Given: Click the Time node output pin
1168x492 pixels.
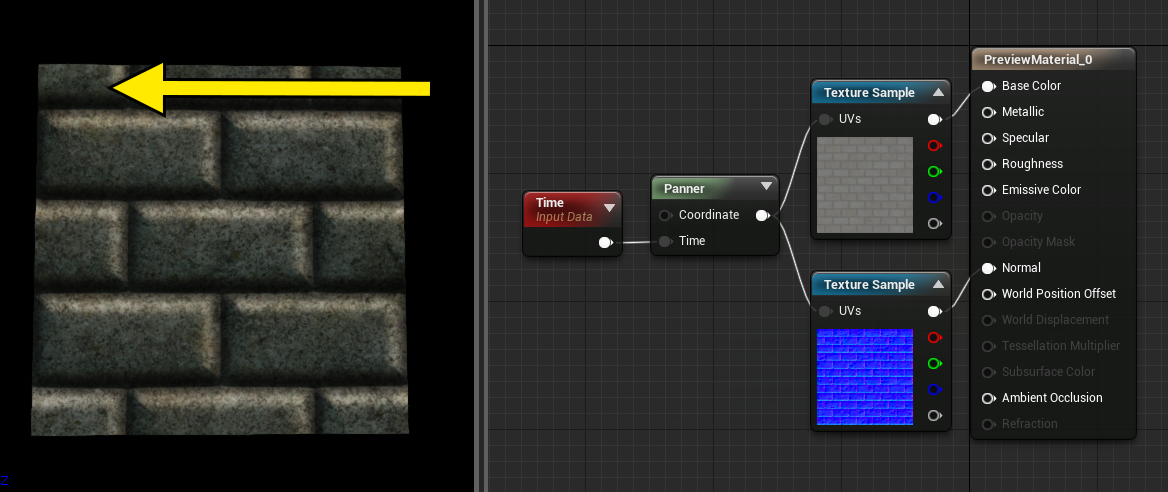Looking at the screenshot, I should 606,242.
